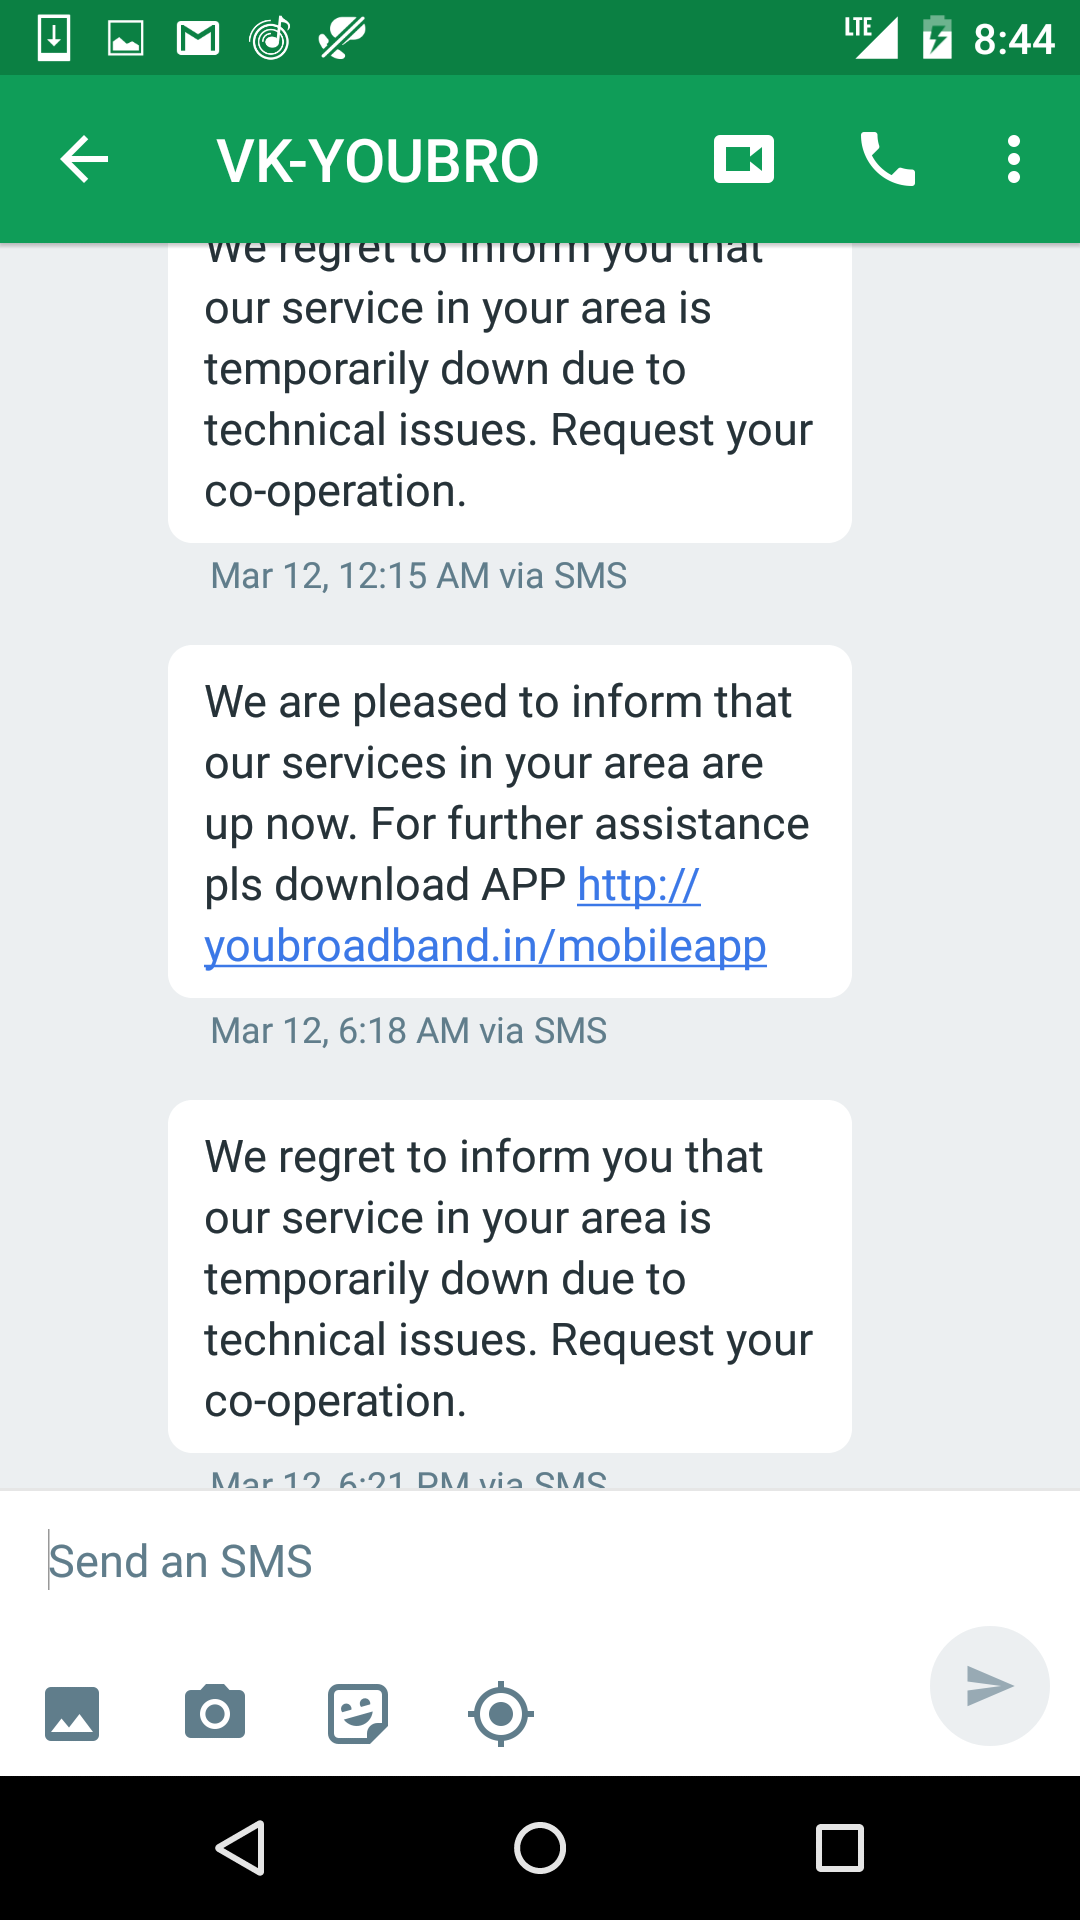This screenshot has width=1080, height=1920.
Task: Tap the VK-YOUBRO conversation title
Action: (378, 160)
